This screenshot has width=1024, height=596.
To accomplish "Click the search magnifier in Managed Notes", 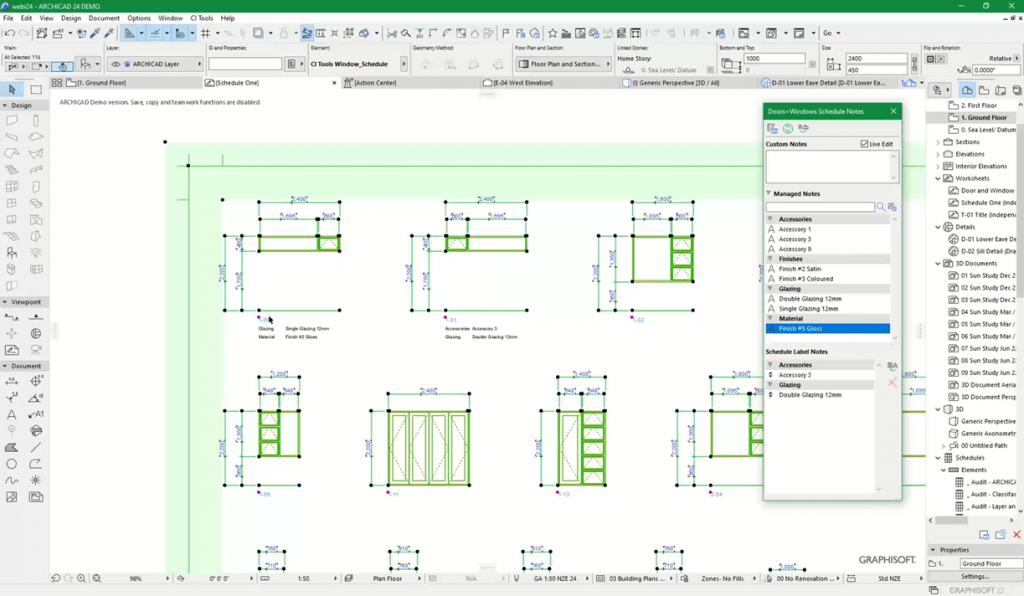I will click(881, 207).
